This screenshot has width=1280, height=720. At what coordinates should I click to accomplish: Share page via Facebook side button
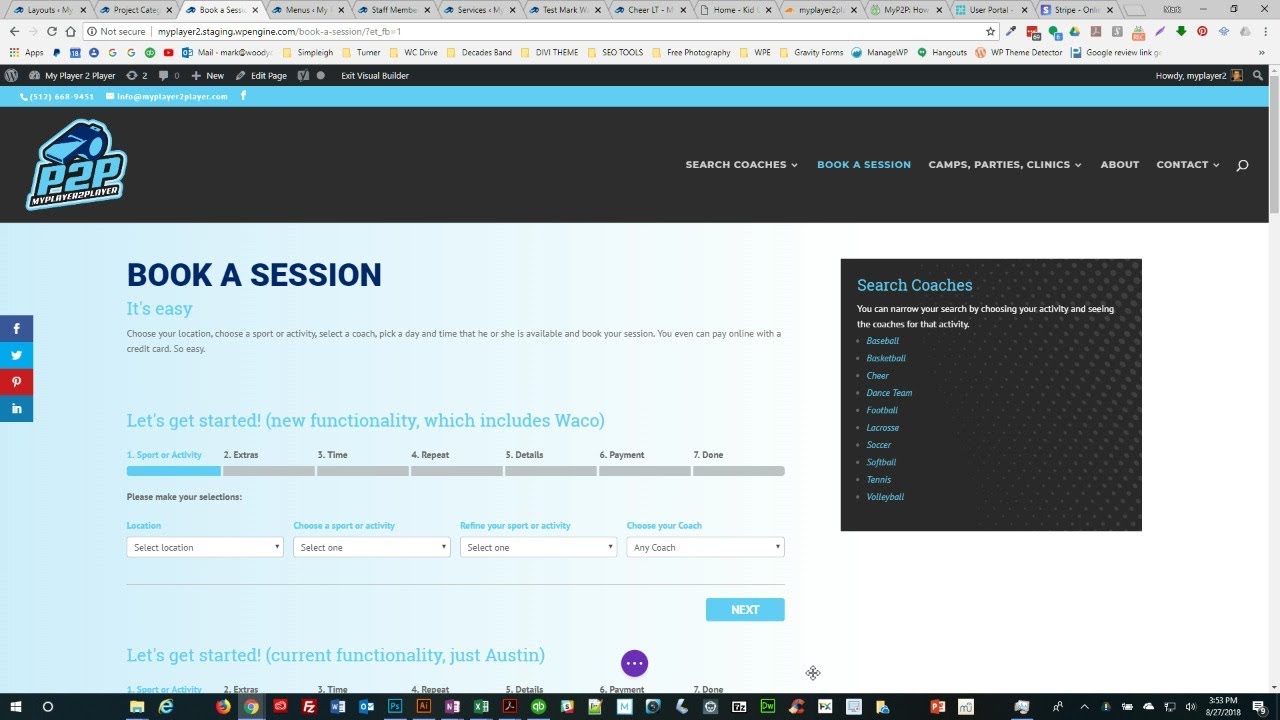(16, 328)
